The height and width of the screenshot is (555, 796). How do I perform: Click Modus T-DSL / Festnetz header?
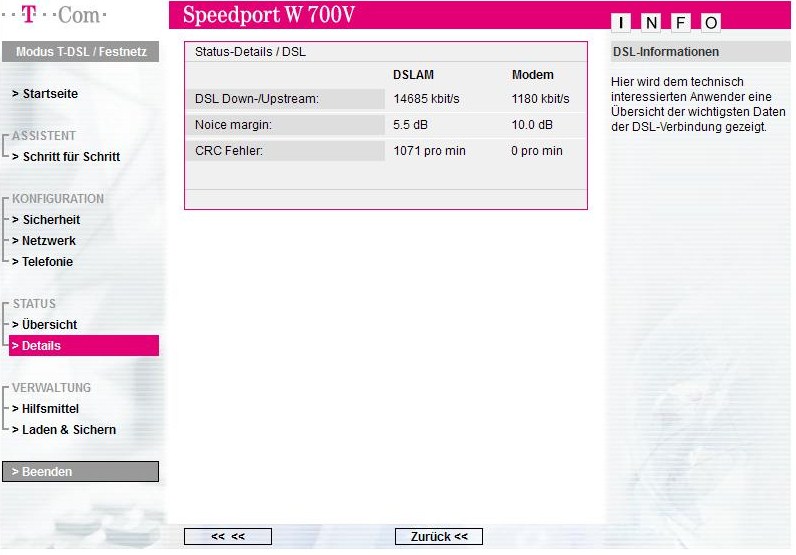(x=80, y=52)
